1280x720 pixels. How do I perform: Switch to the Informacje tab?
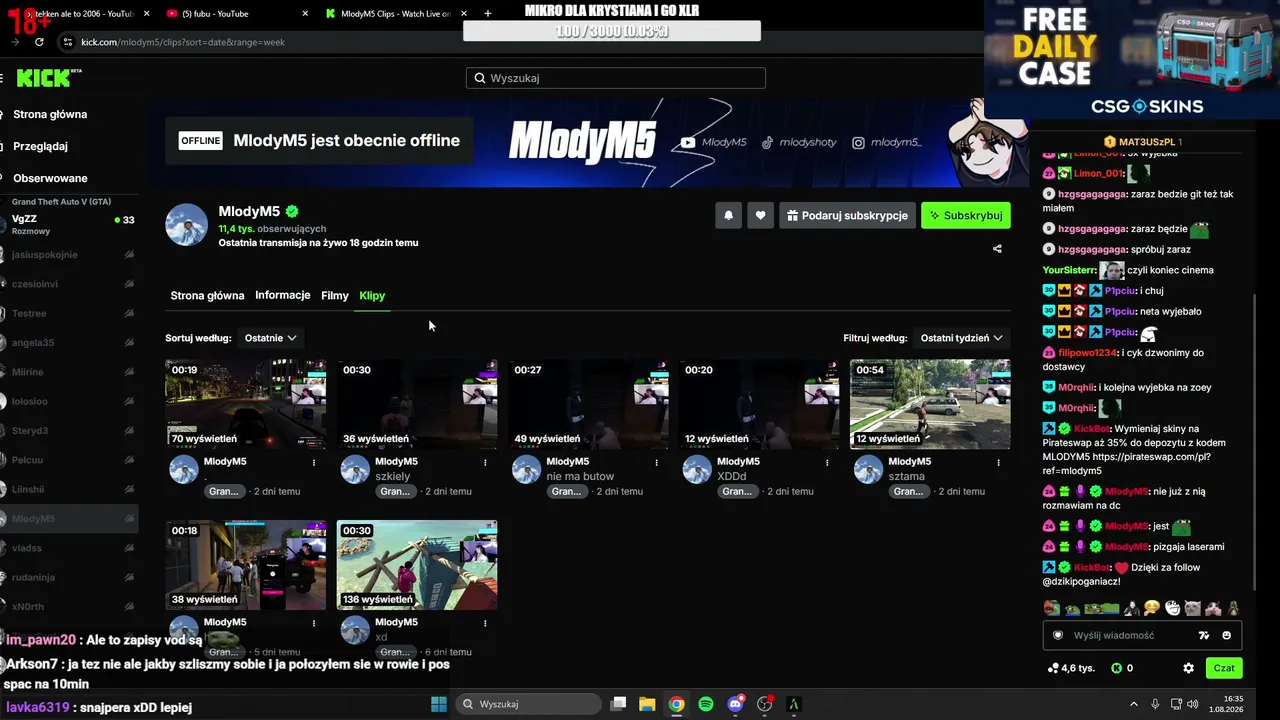pos(283,295)
